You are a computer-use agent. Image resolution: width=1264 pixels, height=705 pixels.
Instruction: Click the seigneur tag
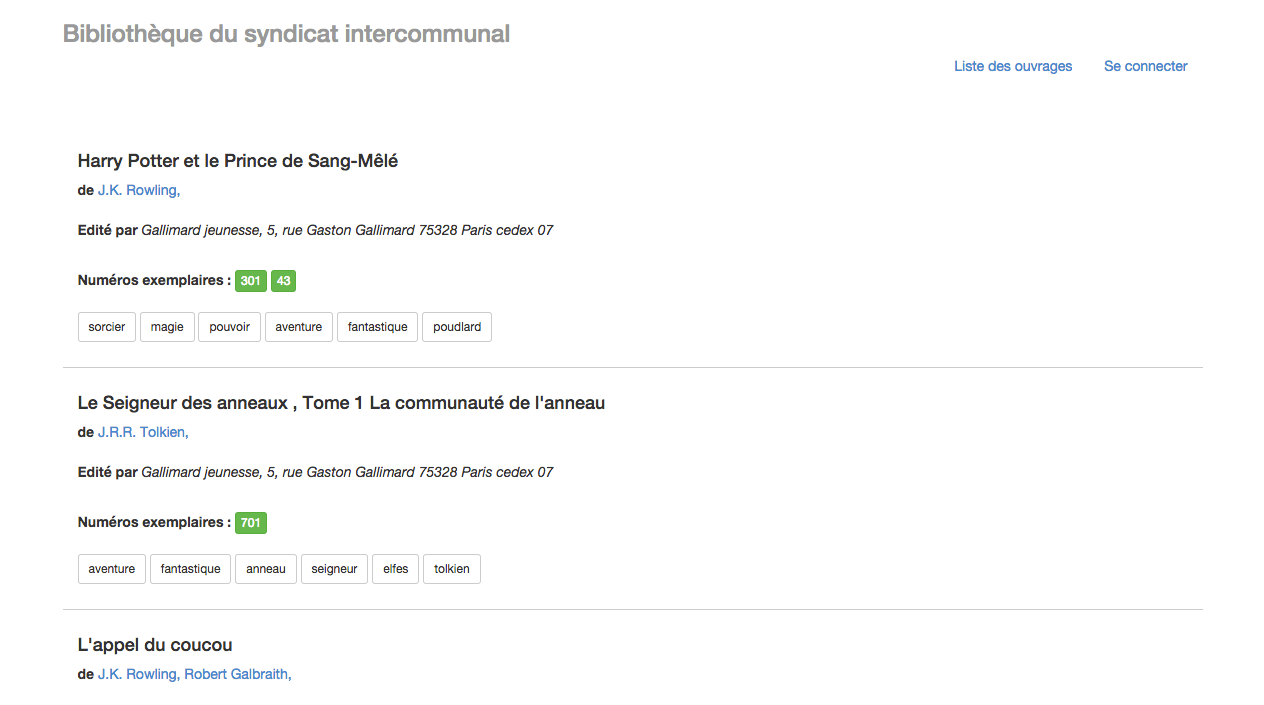[x=334, y=569]
